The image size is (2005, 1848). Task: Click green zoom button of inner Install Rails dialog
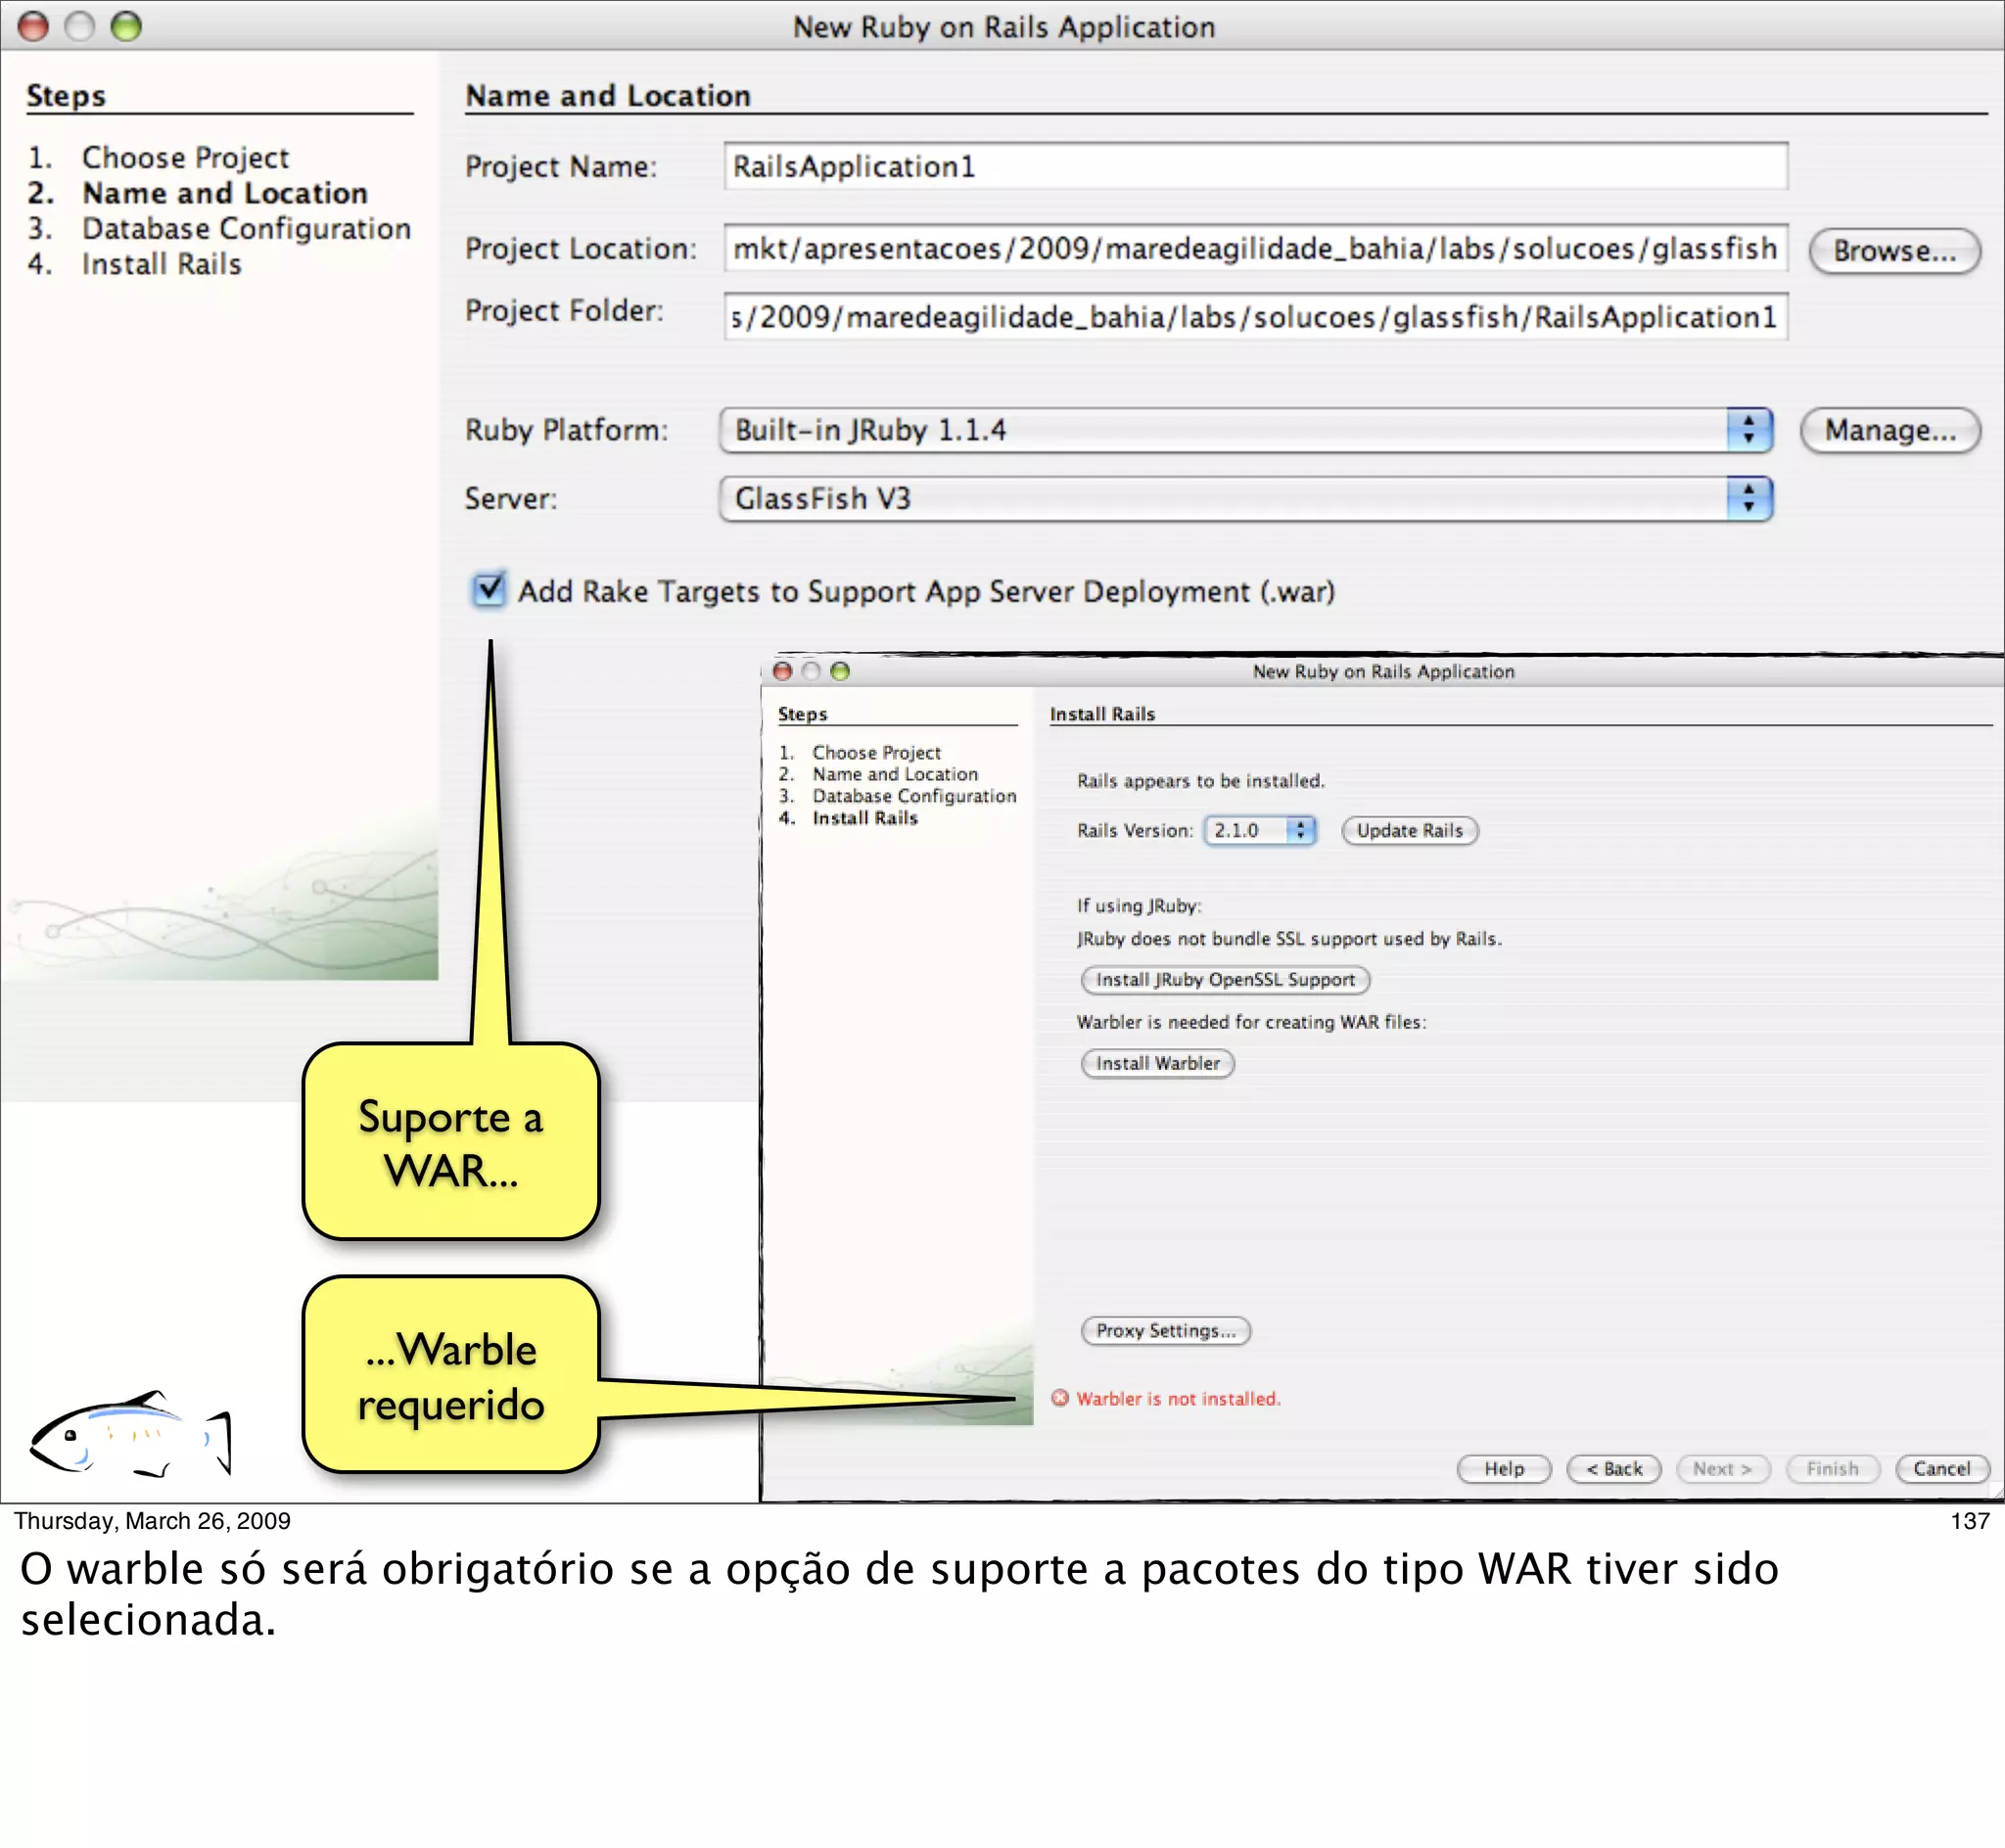click(840, 671)
